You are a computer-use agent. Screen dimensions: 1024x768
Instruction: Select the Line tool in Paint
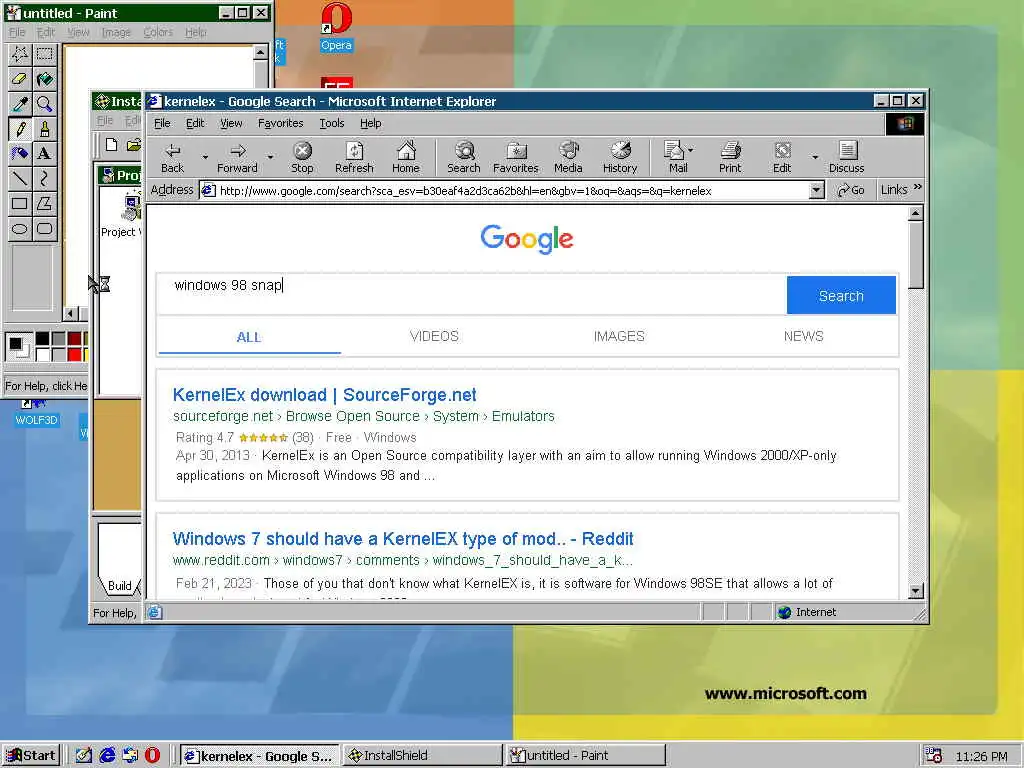[x=20, y=178]
